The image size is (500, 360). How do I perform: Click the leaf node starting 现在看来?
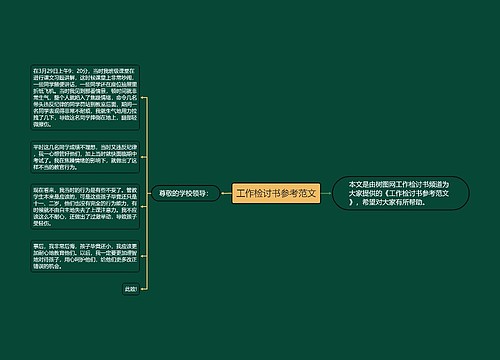(x=85, y=207)
